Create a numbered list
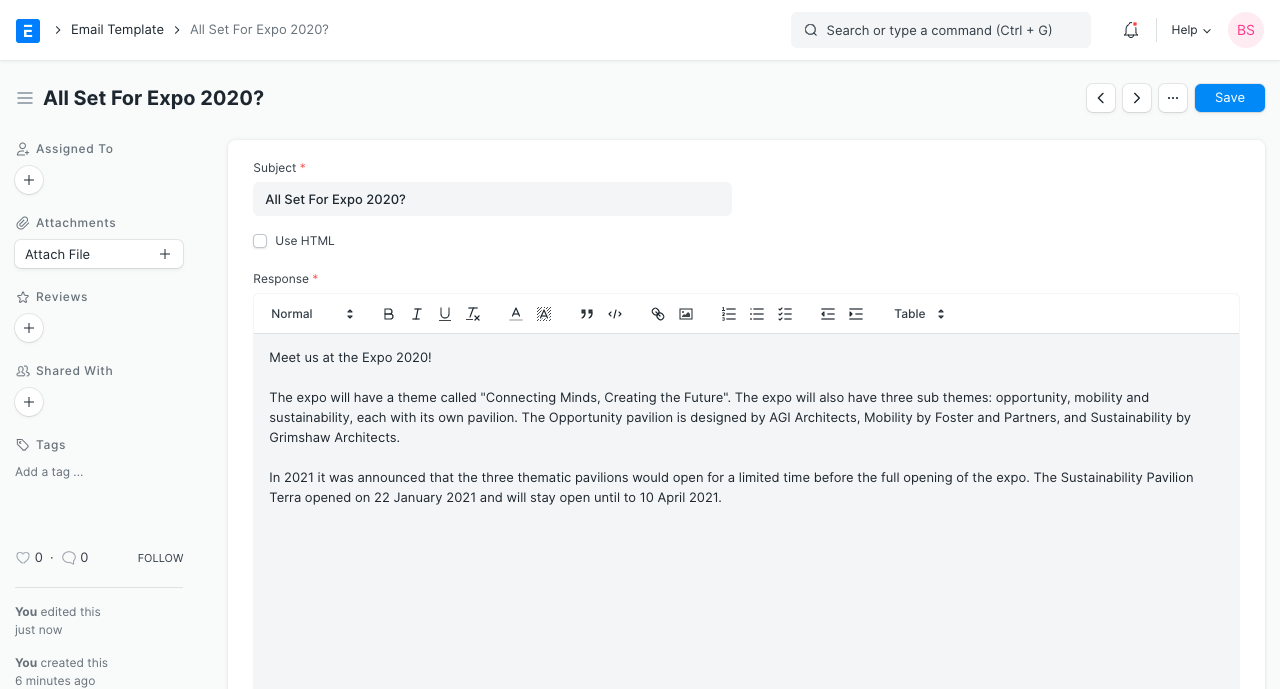1280x689 pixels. pyautogui.click(x=728, y=313)
